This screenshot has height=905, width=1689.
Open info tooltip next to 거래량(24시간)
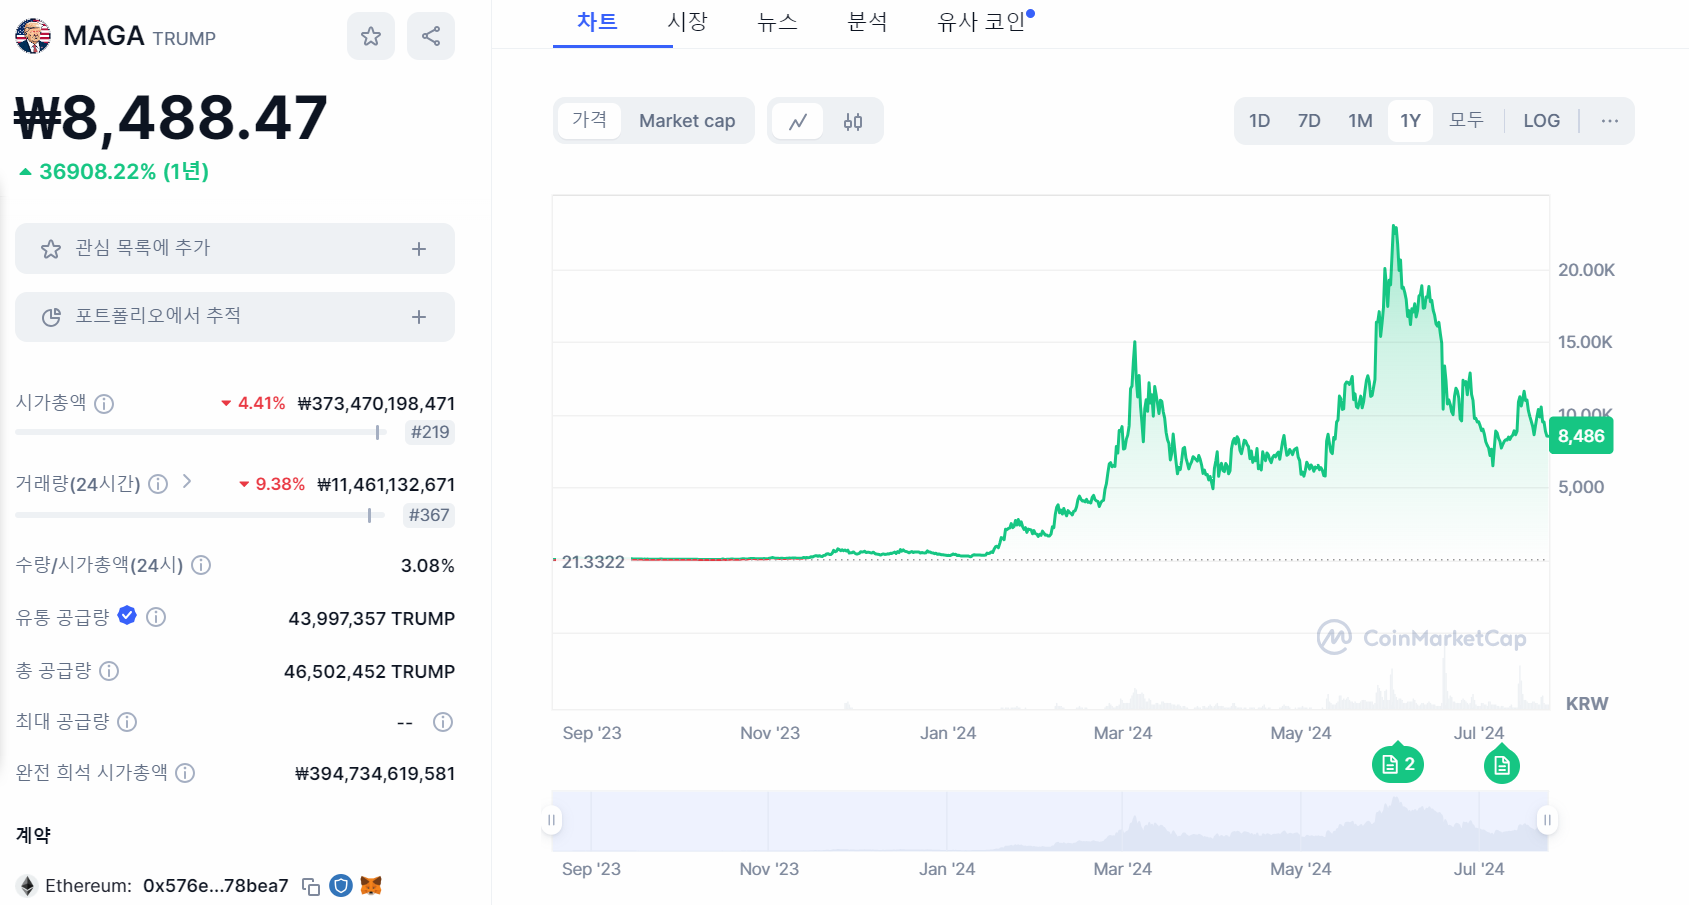[x=158, y=484]
